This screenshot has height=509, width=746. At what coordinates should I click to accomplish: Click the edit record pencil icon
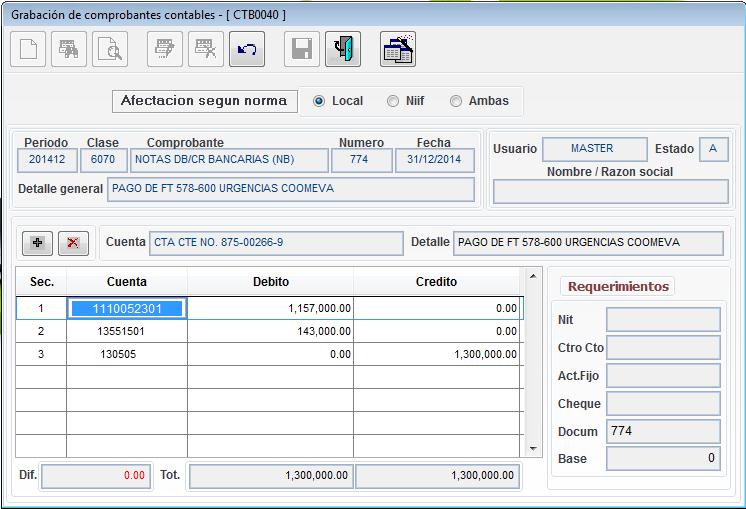165,49
